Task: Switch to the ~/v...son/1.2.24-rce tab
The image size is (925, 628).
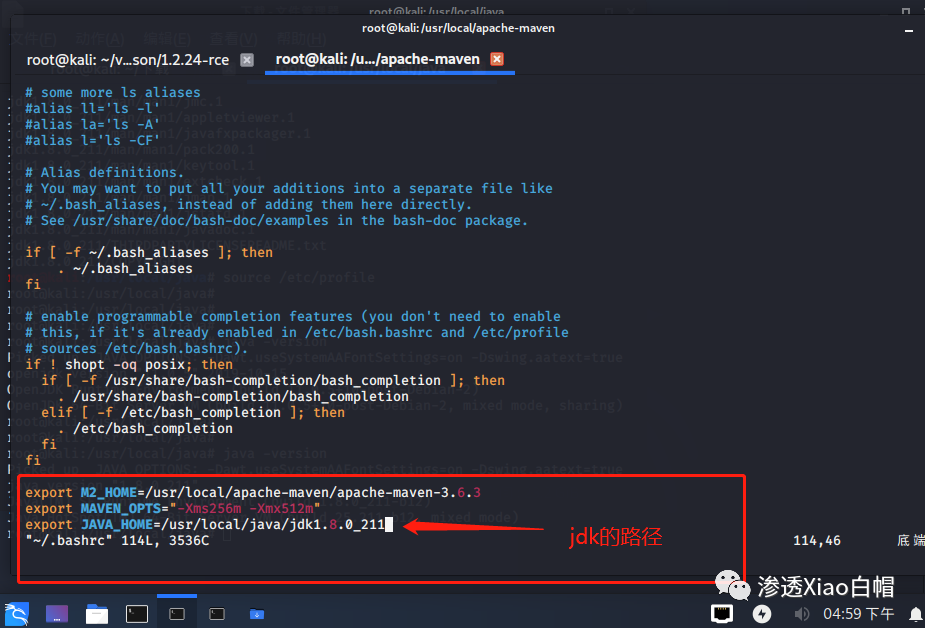Action: (x=128, y=60)
